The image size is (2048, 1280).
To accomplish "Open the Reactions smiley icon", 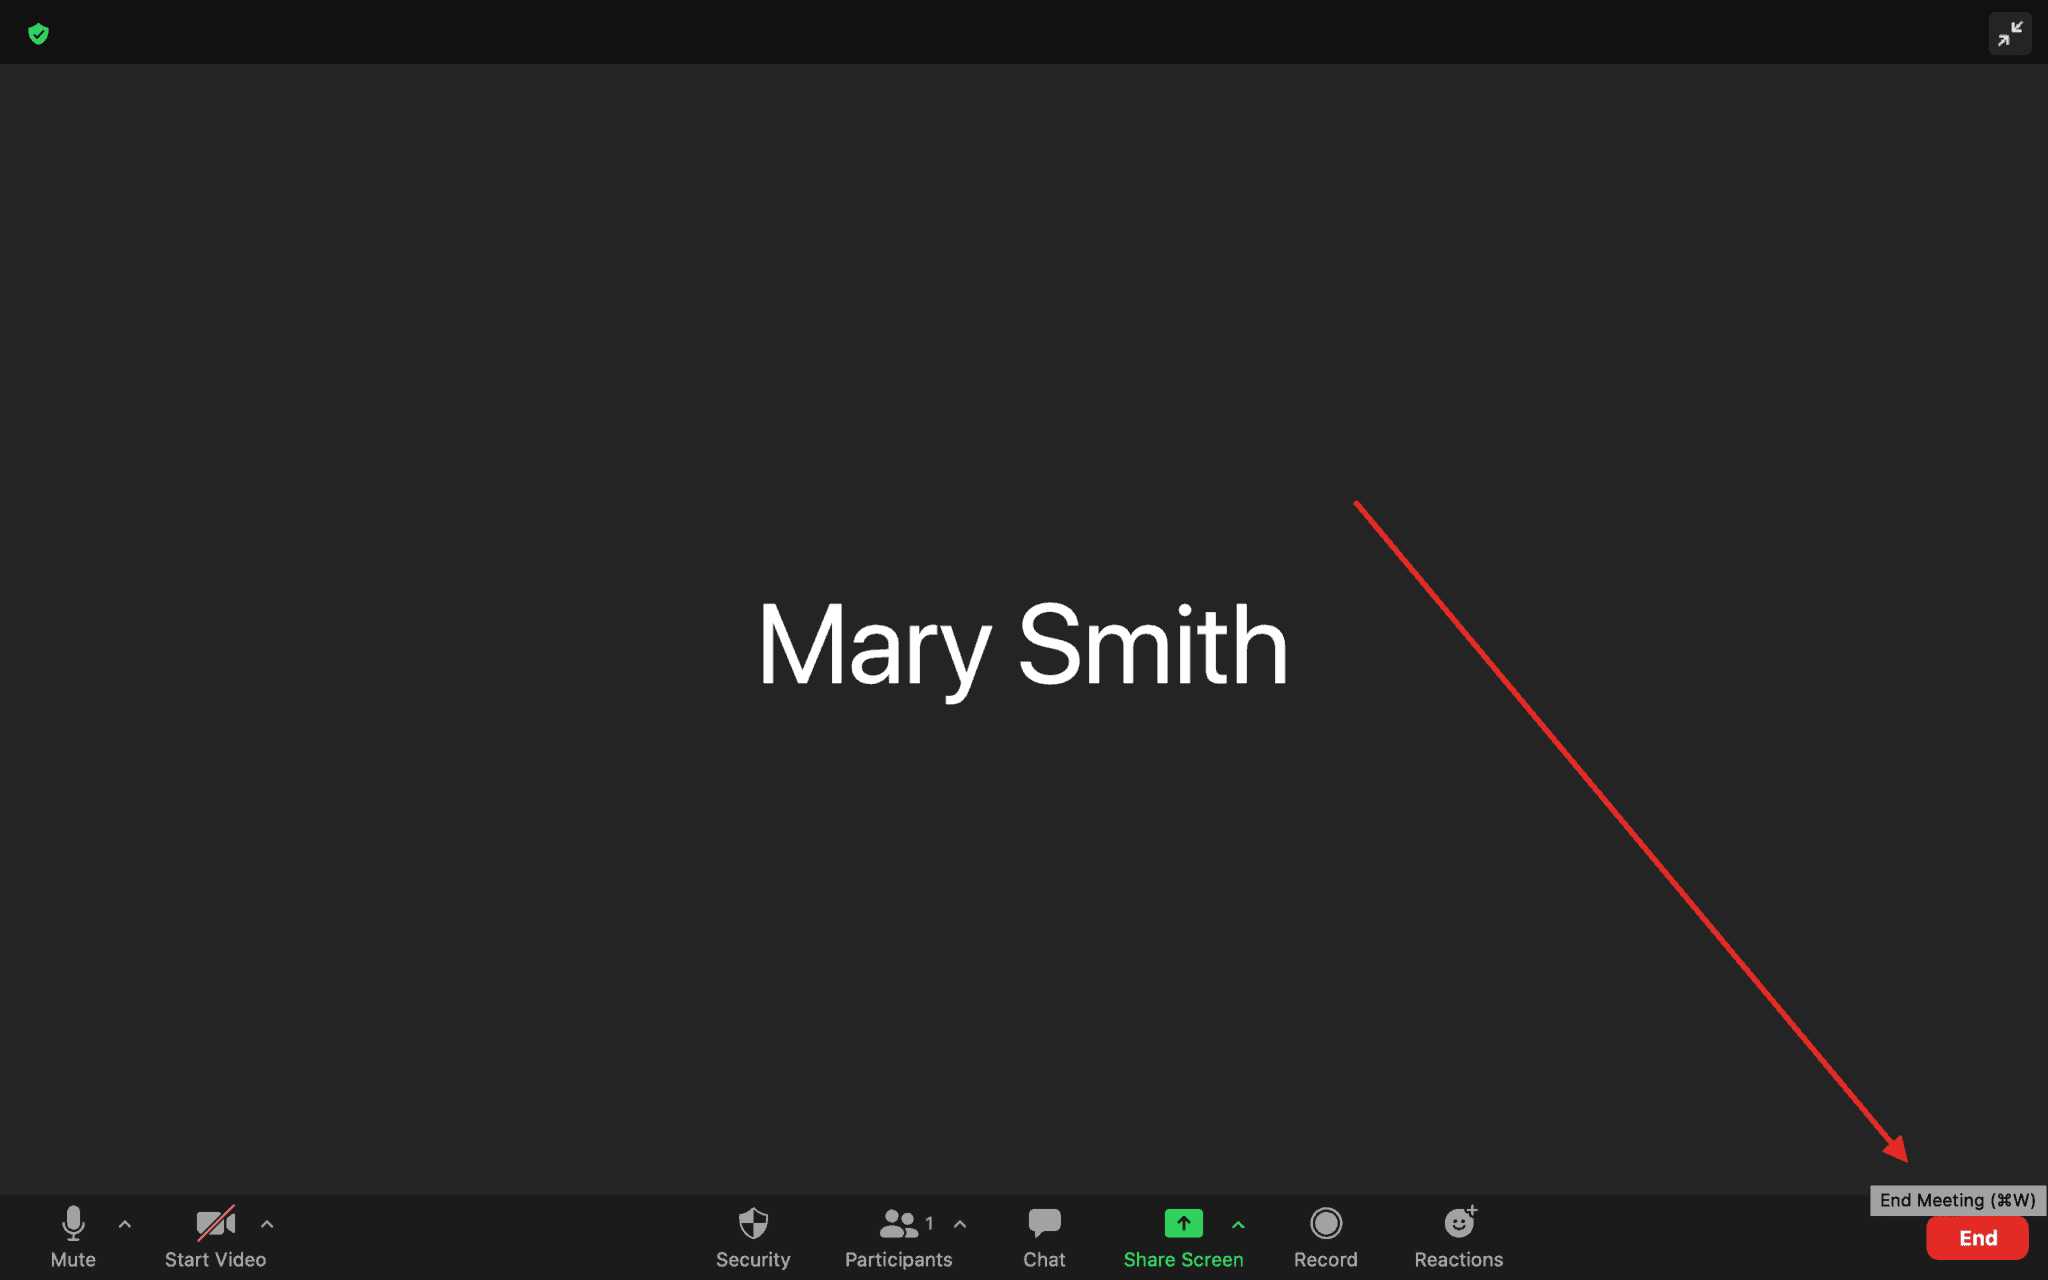I will (x=1459, y=1222).
